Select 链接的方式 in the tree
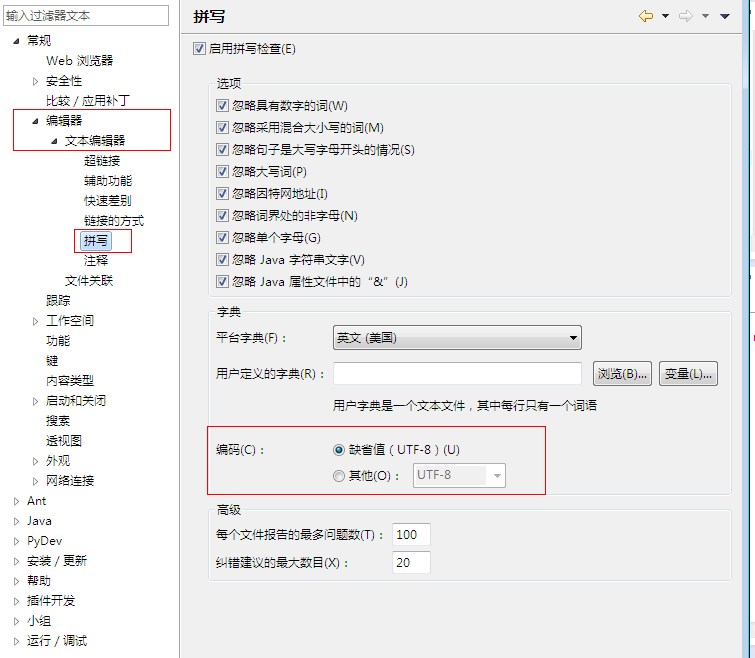 pyautogui.click(x=114, y=221)
